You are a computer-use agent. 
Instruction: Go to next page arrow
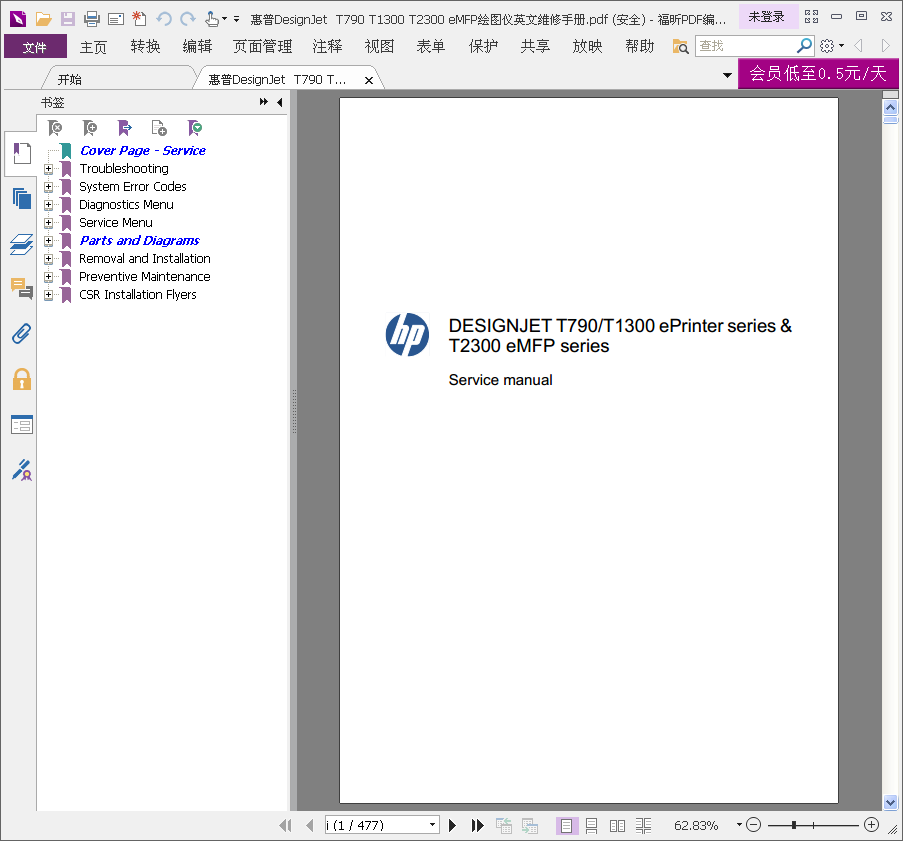point(452,825)
